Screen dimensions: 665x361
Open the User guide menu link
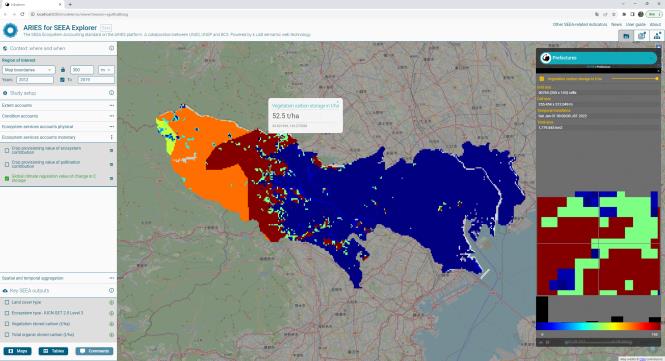click(x=635, y=25)
